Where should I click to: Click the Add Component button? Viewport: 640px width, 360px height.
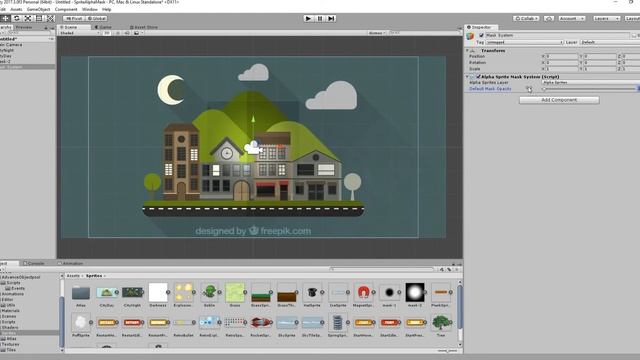pyautogui.click(x=559, y=100)
